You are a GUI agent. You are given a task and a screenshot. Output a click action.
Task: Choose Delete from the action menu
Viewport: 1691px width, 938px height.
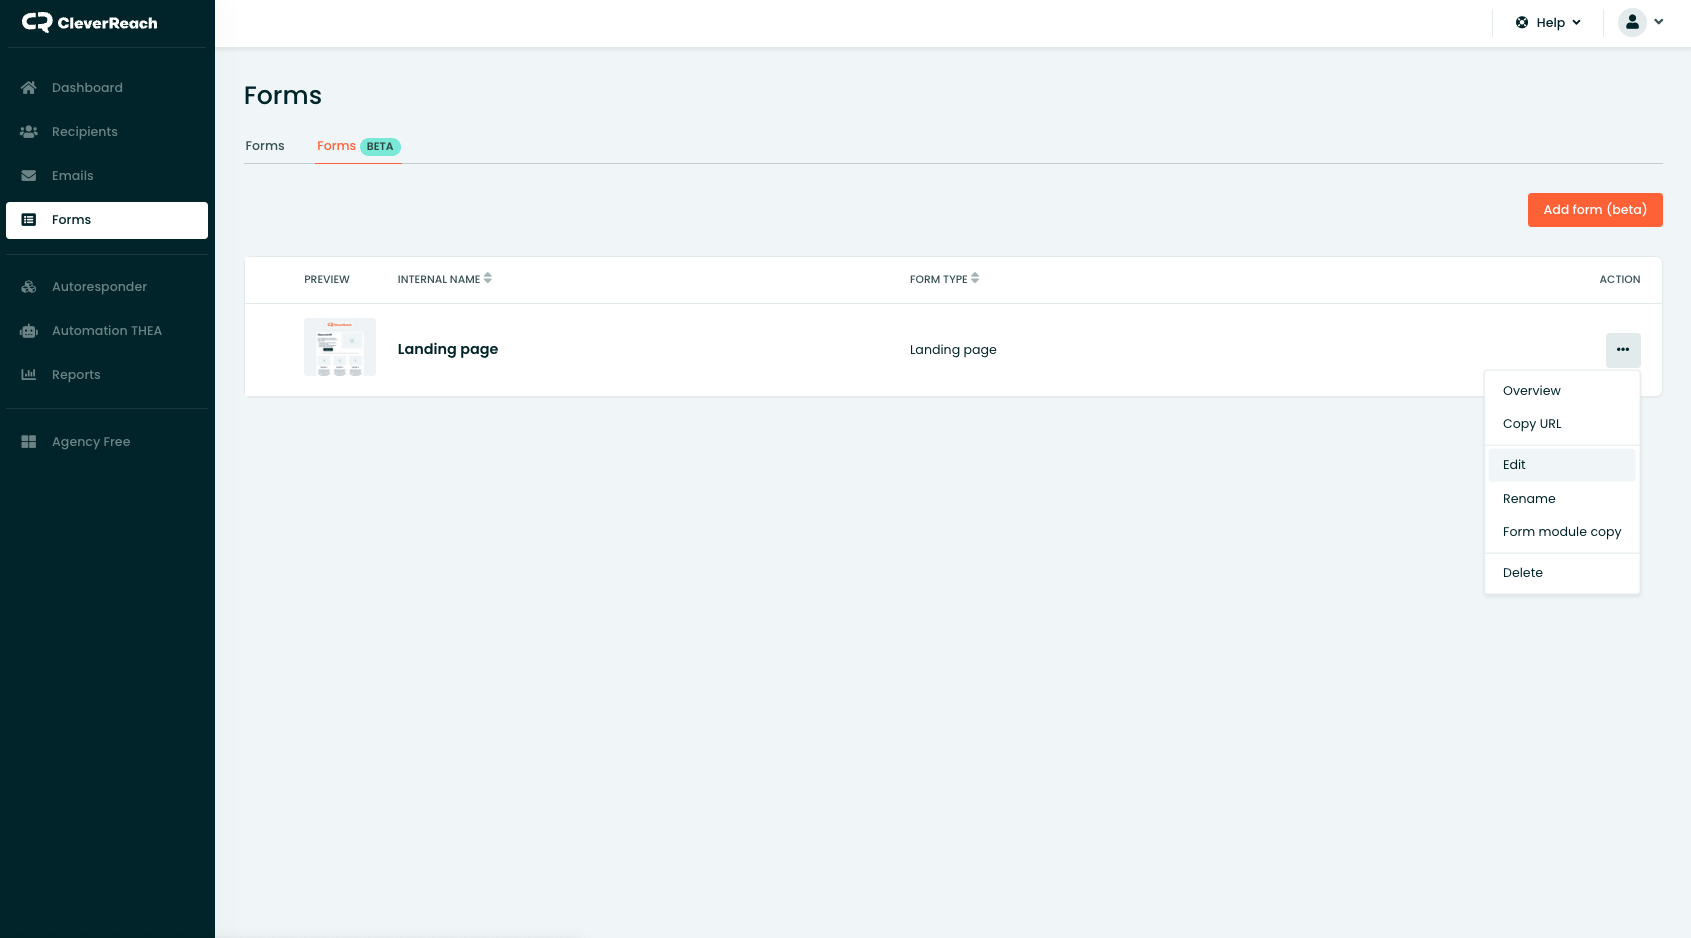coord(1562,573)
